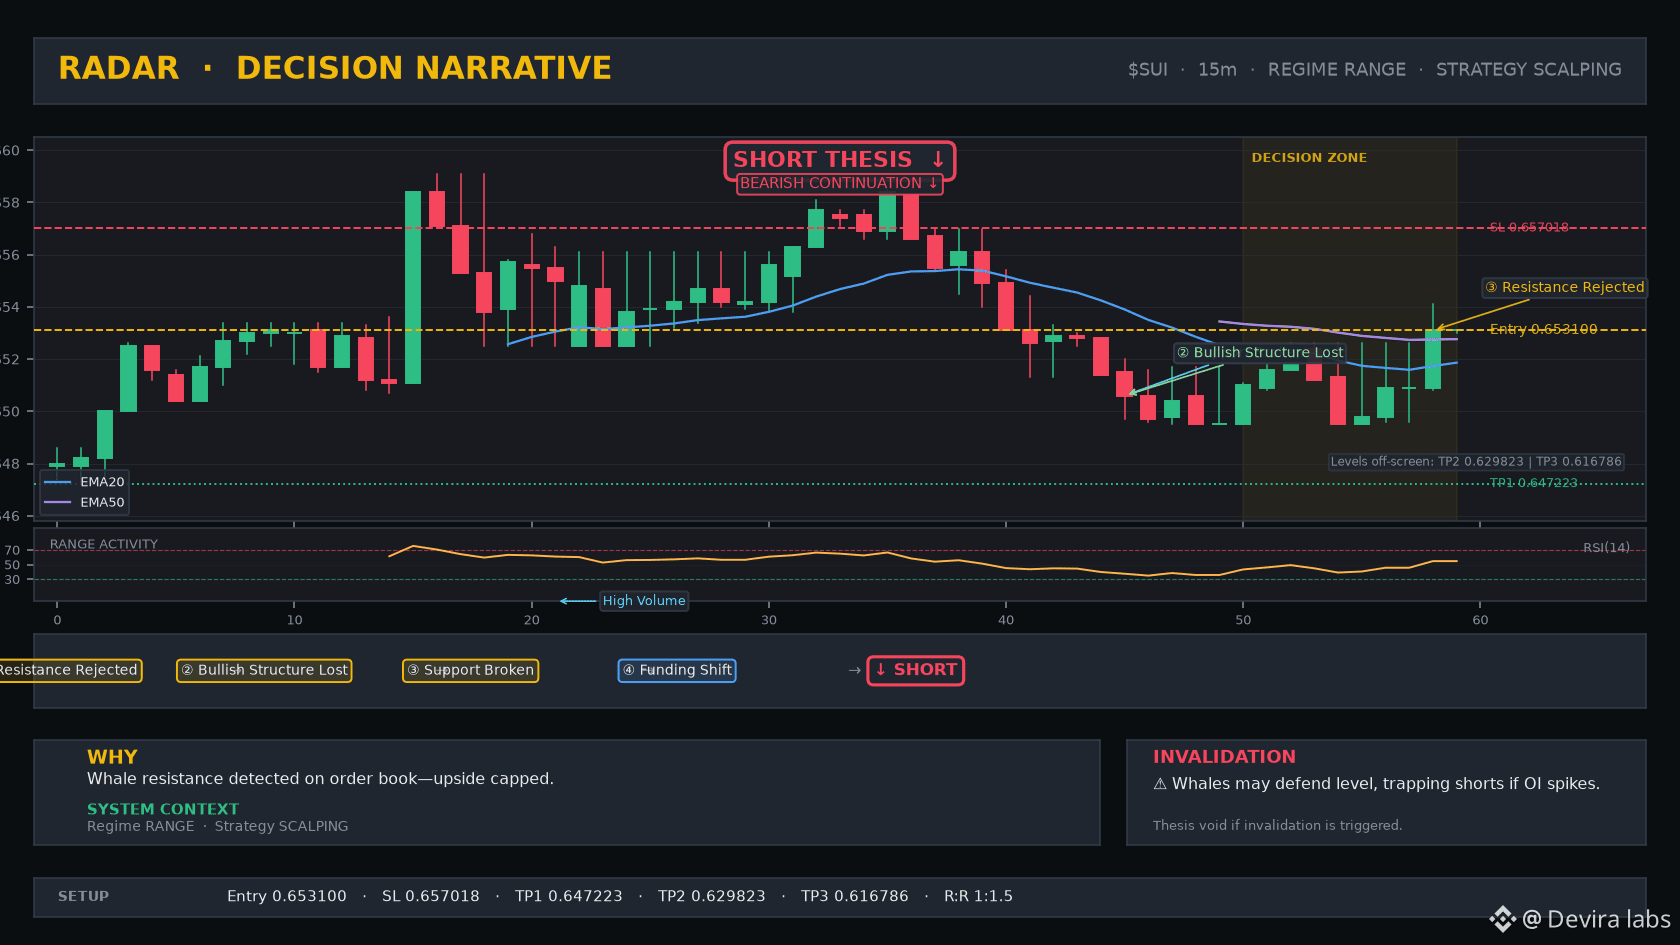Click TP1 0.647223 in the SETUP bar
The width and height of the screenshot is (1680, 945).
[569, 896]
